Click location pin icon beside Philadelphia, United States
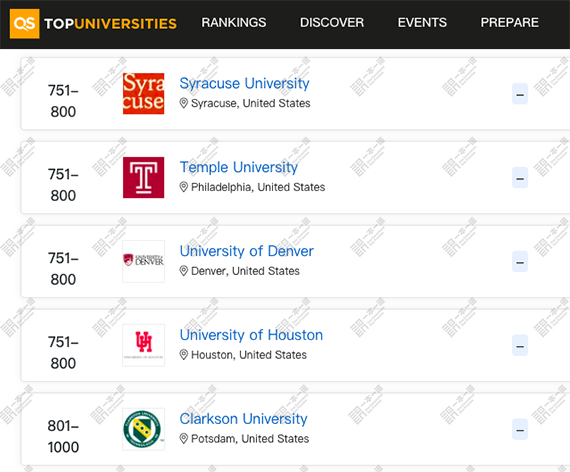 point(184,187)
